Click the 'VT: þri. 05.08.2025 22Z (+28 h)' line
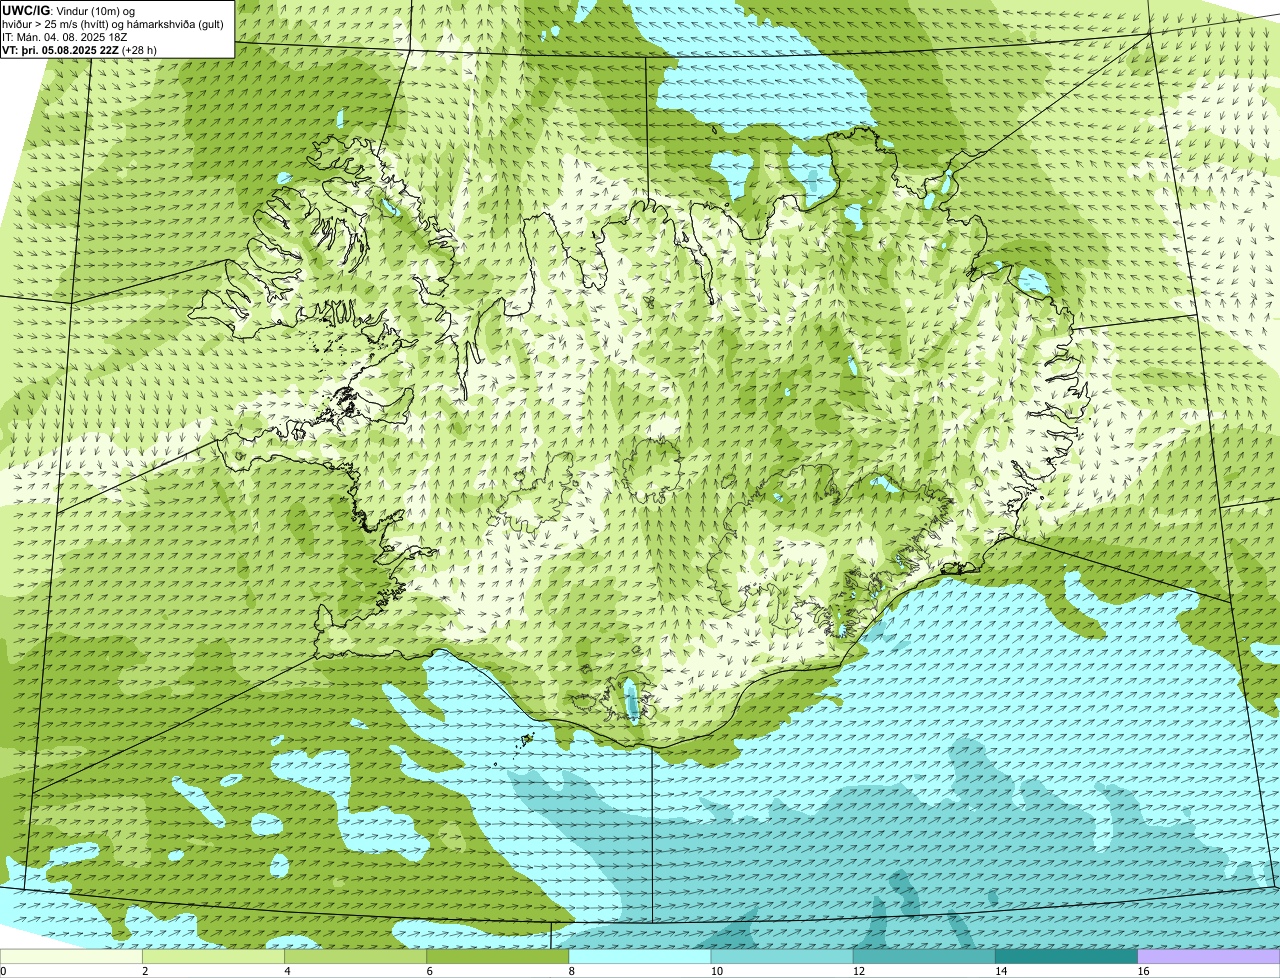 [80, 49]
